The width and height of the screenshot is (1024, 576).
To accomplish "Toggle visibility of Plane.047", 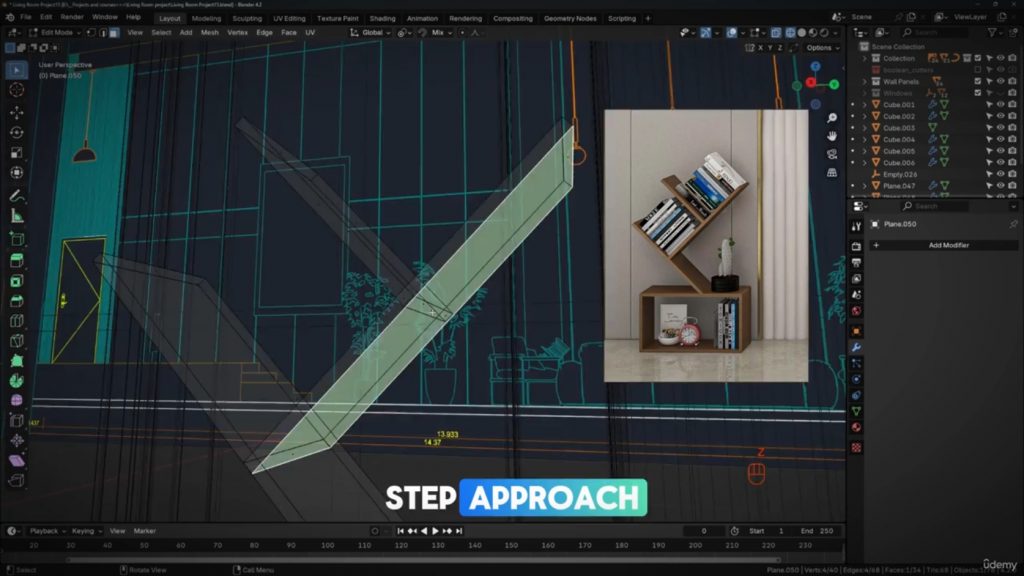I will pyautogui.click(x=1000, y=186).
